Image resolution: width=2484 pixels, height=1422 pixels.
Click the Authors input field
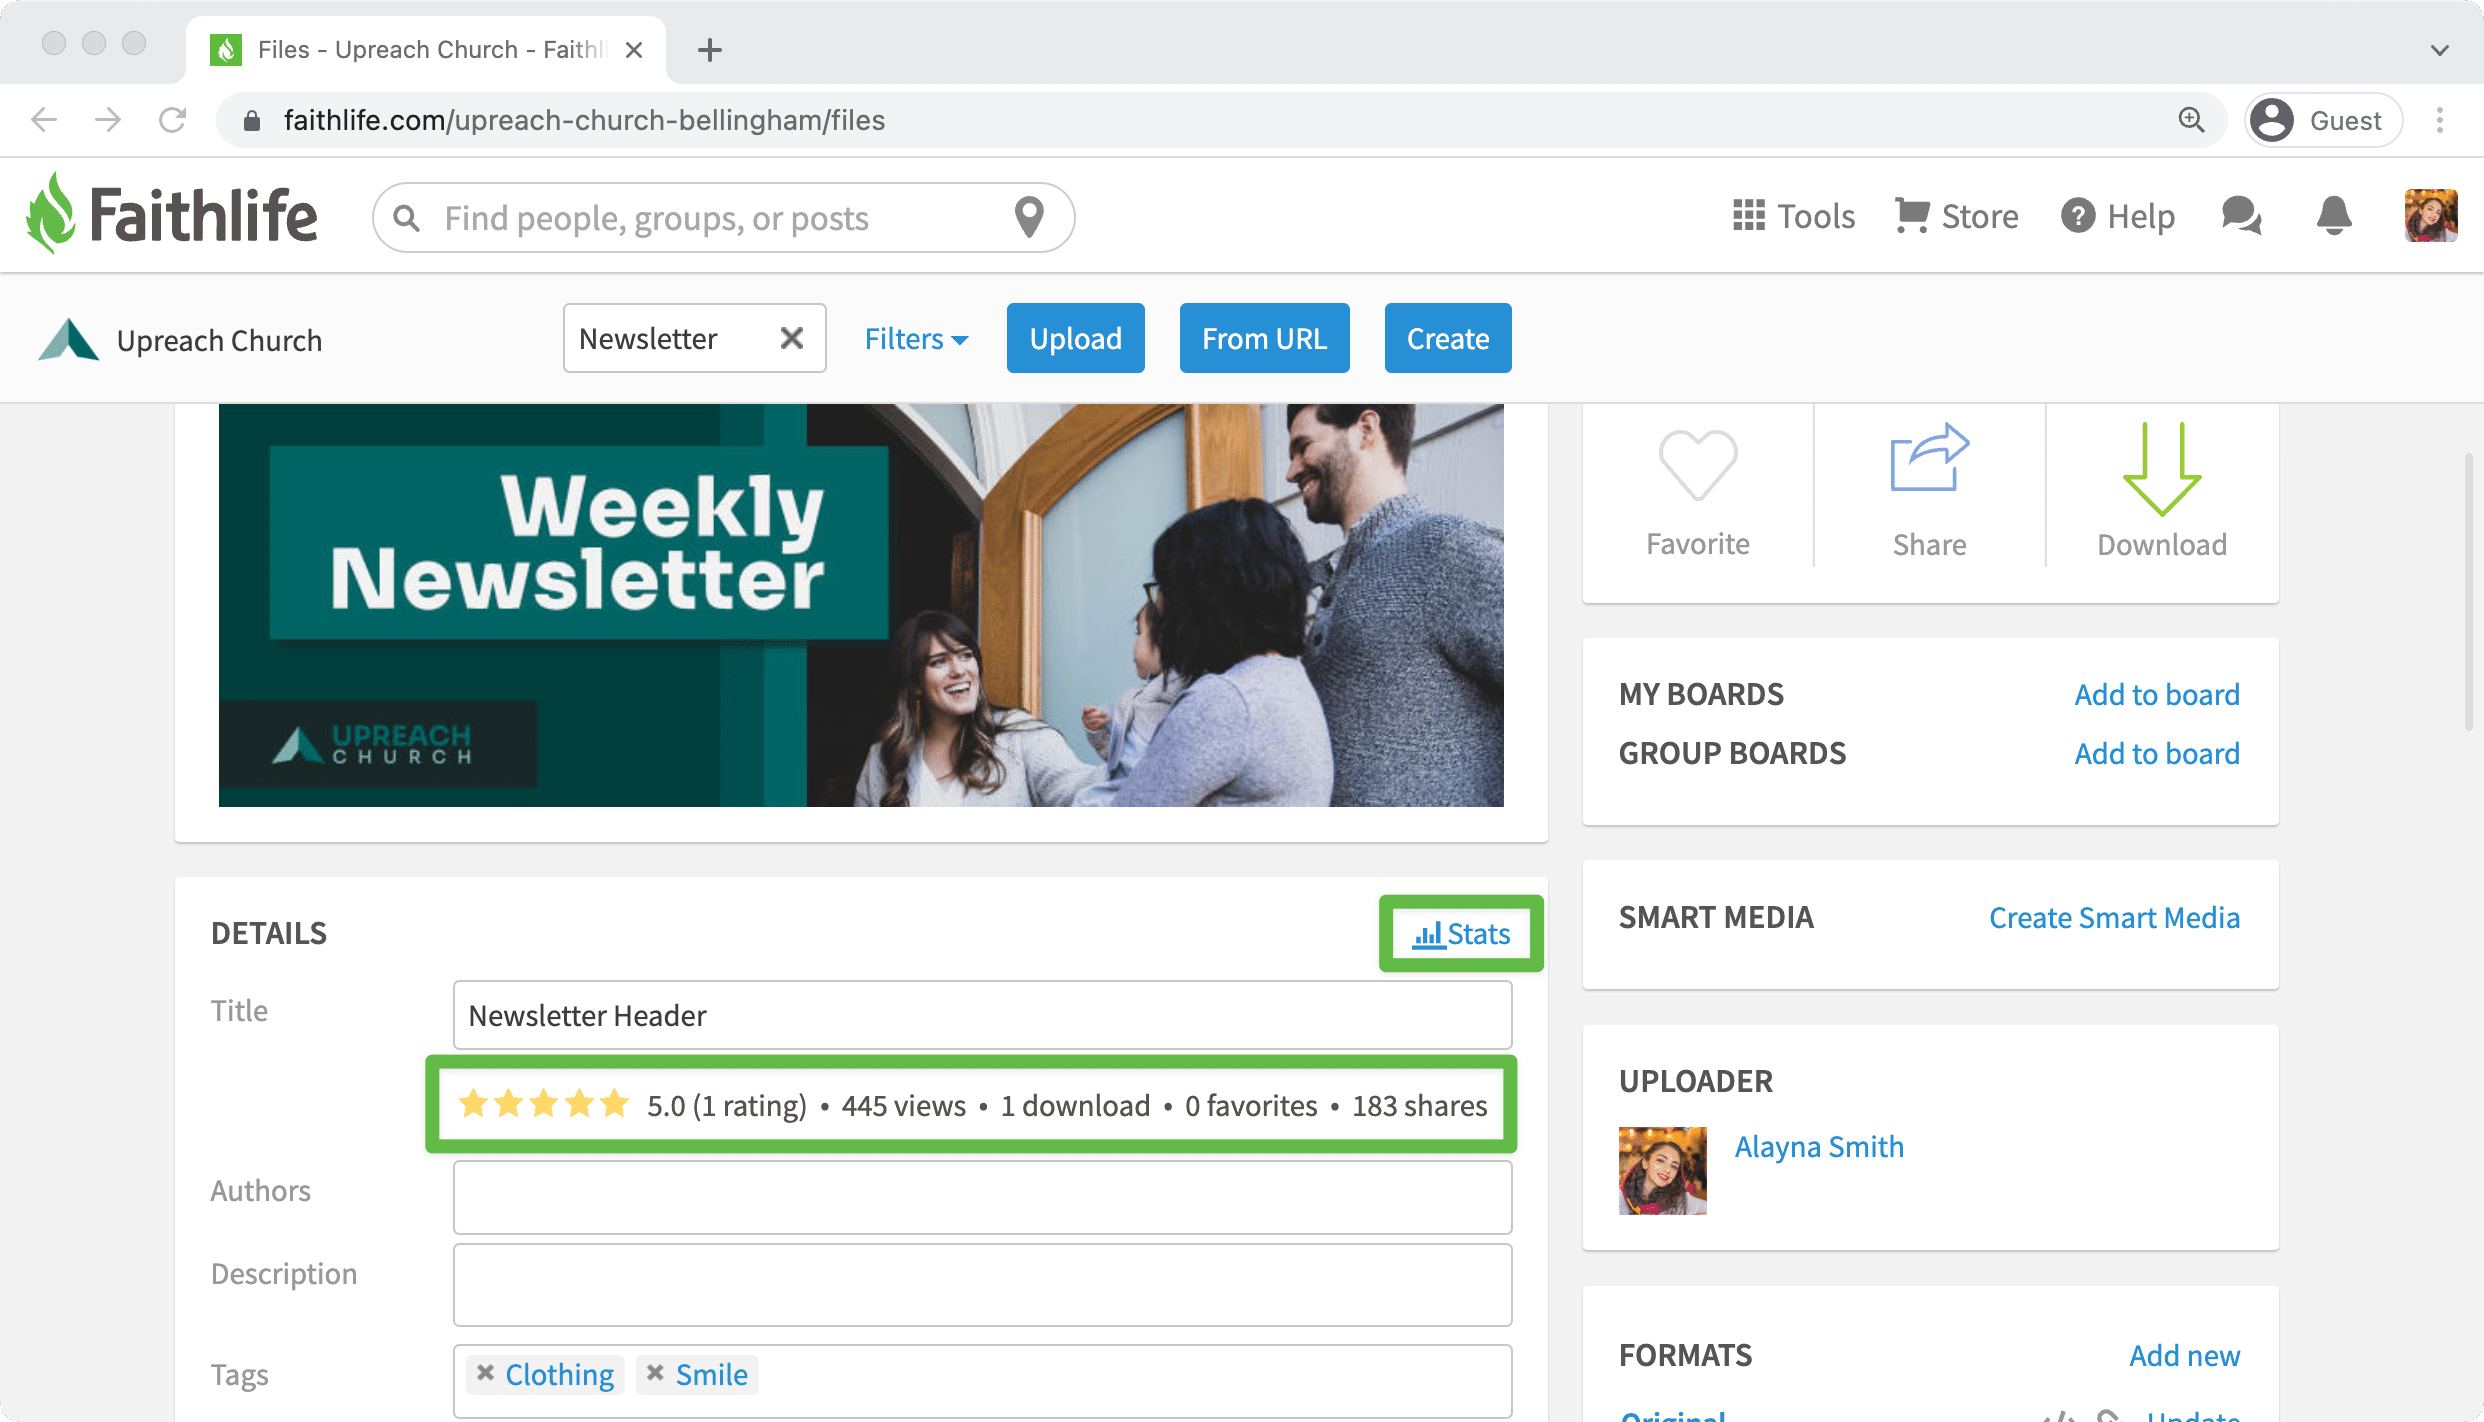pos(982,1197)
